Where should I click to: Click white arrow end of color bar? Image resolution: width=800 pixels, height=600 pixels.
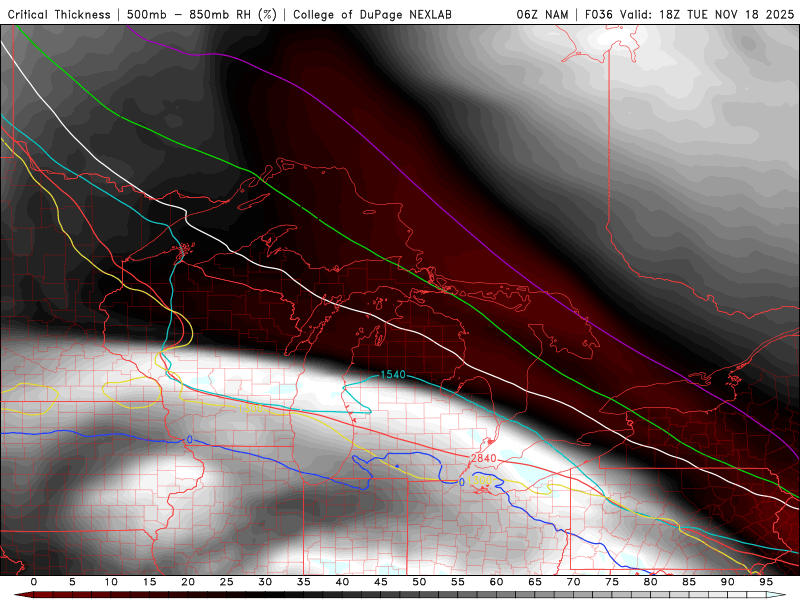click(778, 595)
